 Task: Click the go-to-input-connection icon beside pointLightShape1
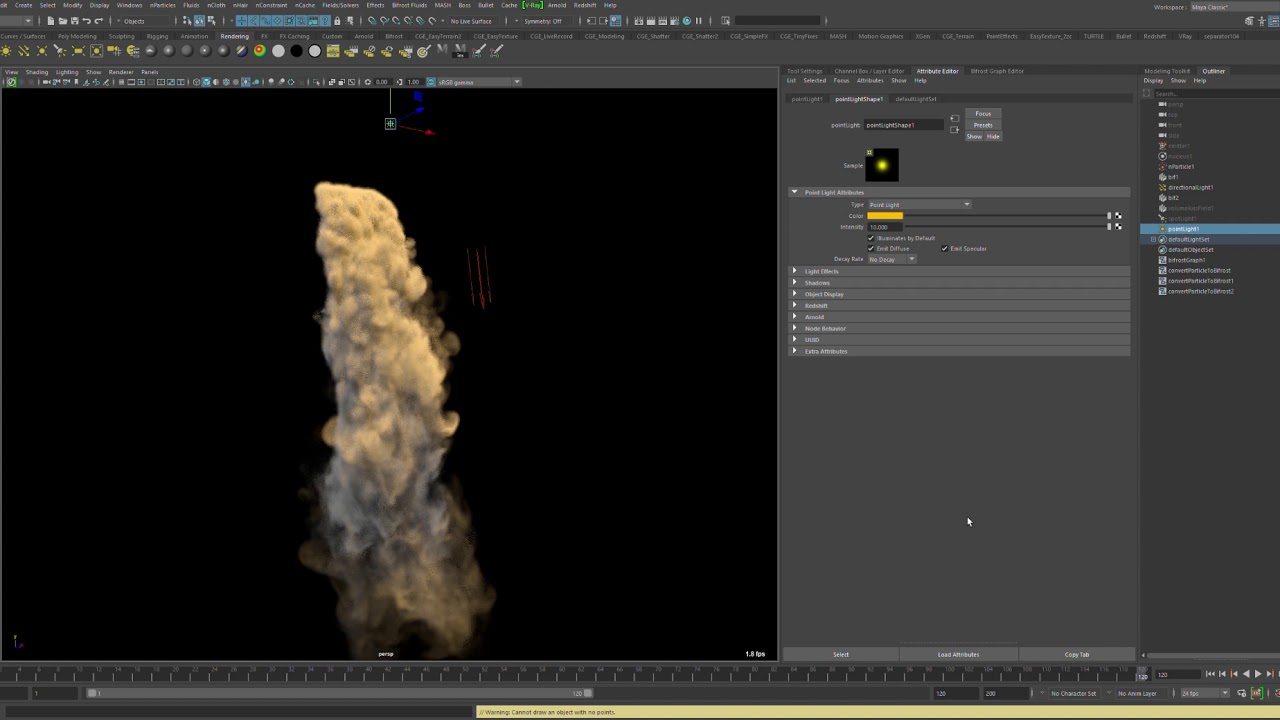click(x=954, y=119)
